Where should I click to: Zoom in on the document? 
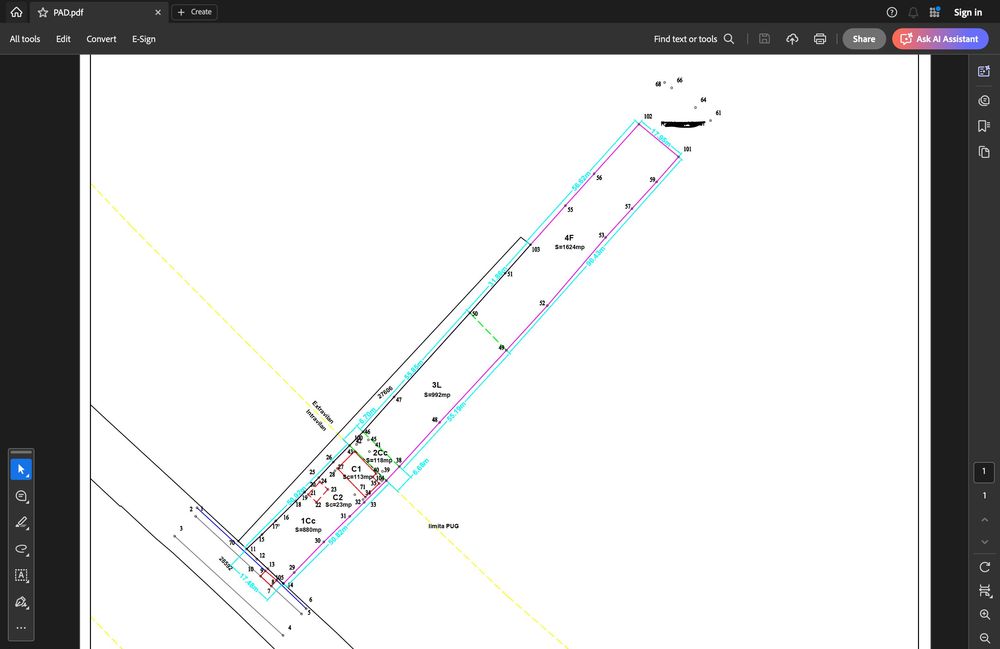click(985, 615)
